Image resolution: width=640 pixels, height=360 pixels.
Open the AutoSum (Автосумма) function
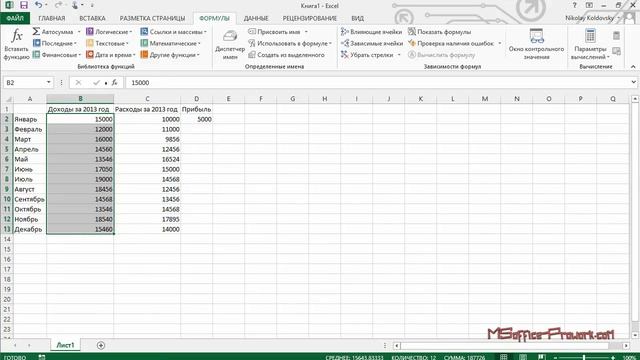pyautogui.click(x=53, y=32)
